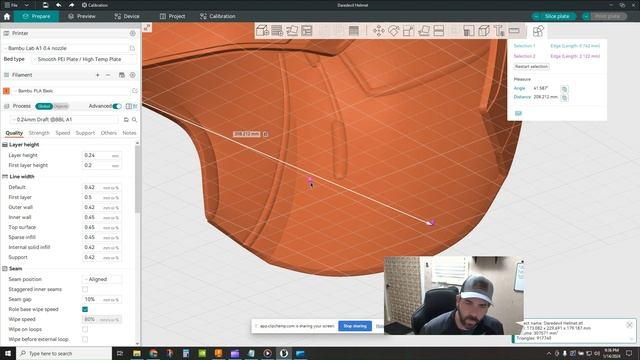Switch to the Calibration tab

218,16
